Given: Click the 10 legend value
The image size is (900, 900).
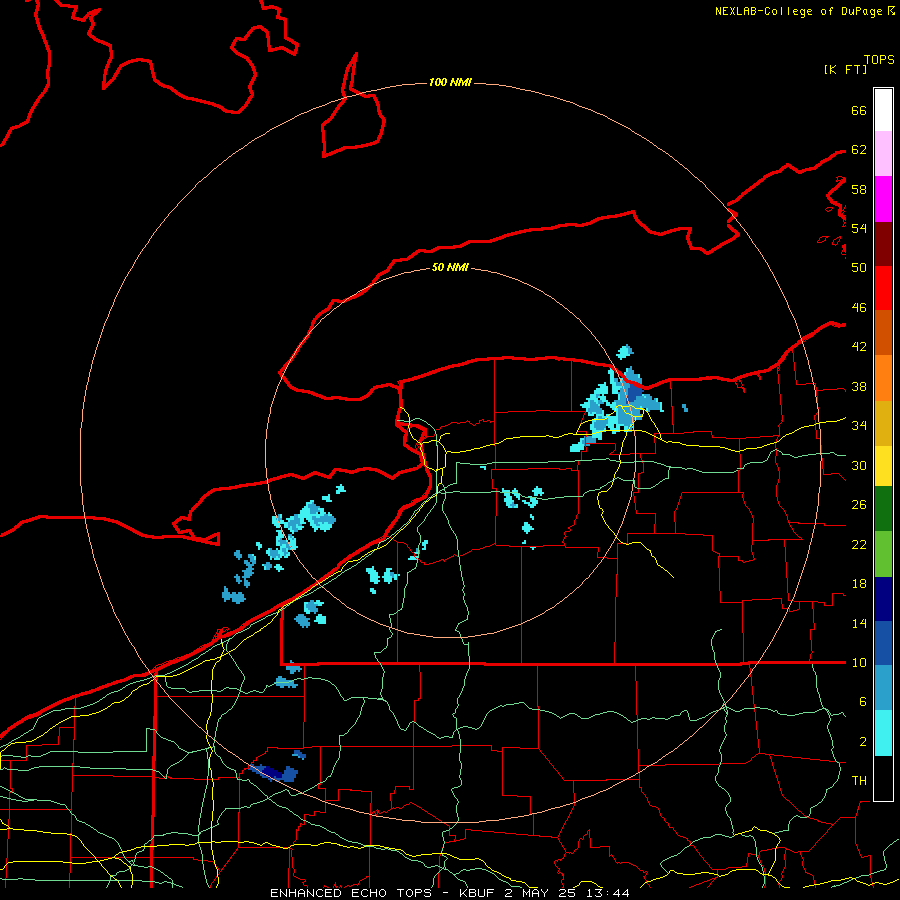Looking at the screenshot, I should (x=859, y=663).
